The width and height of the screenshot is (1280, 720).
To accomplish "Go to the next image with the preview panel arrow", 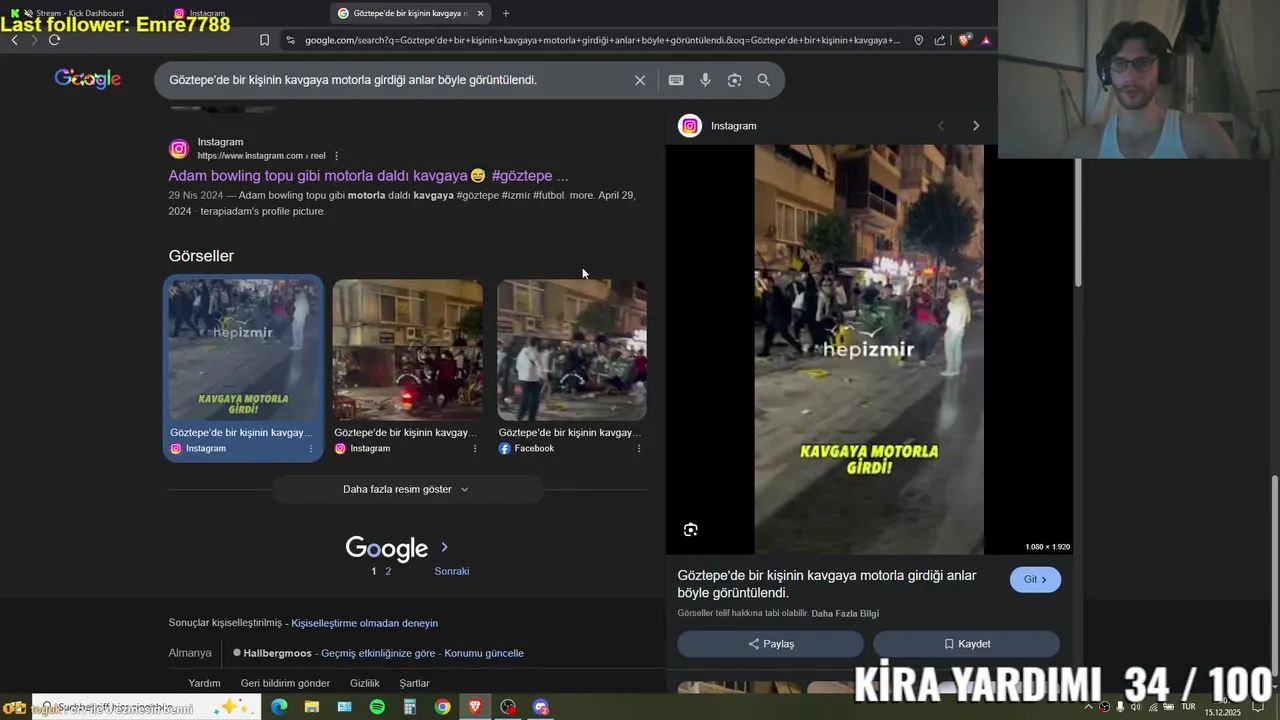I will click(x=976, y=126).
